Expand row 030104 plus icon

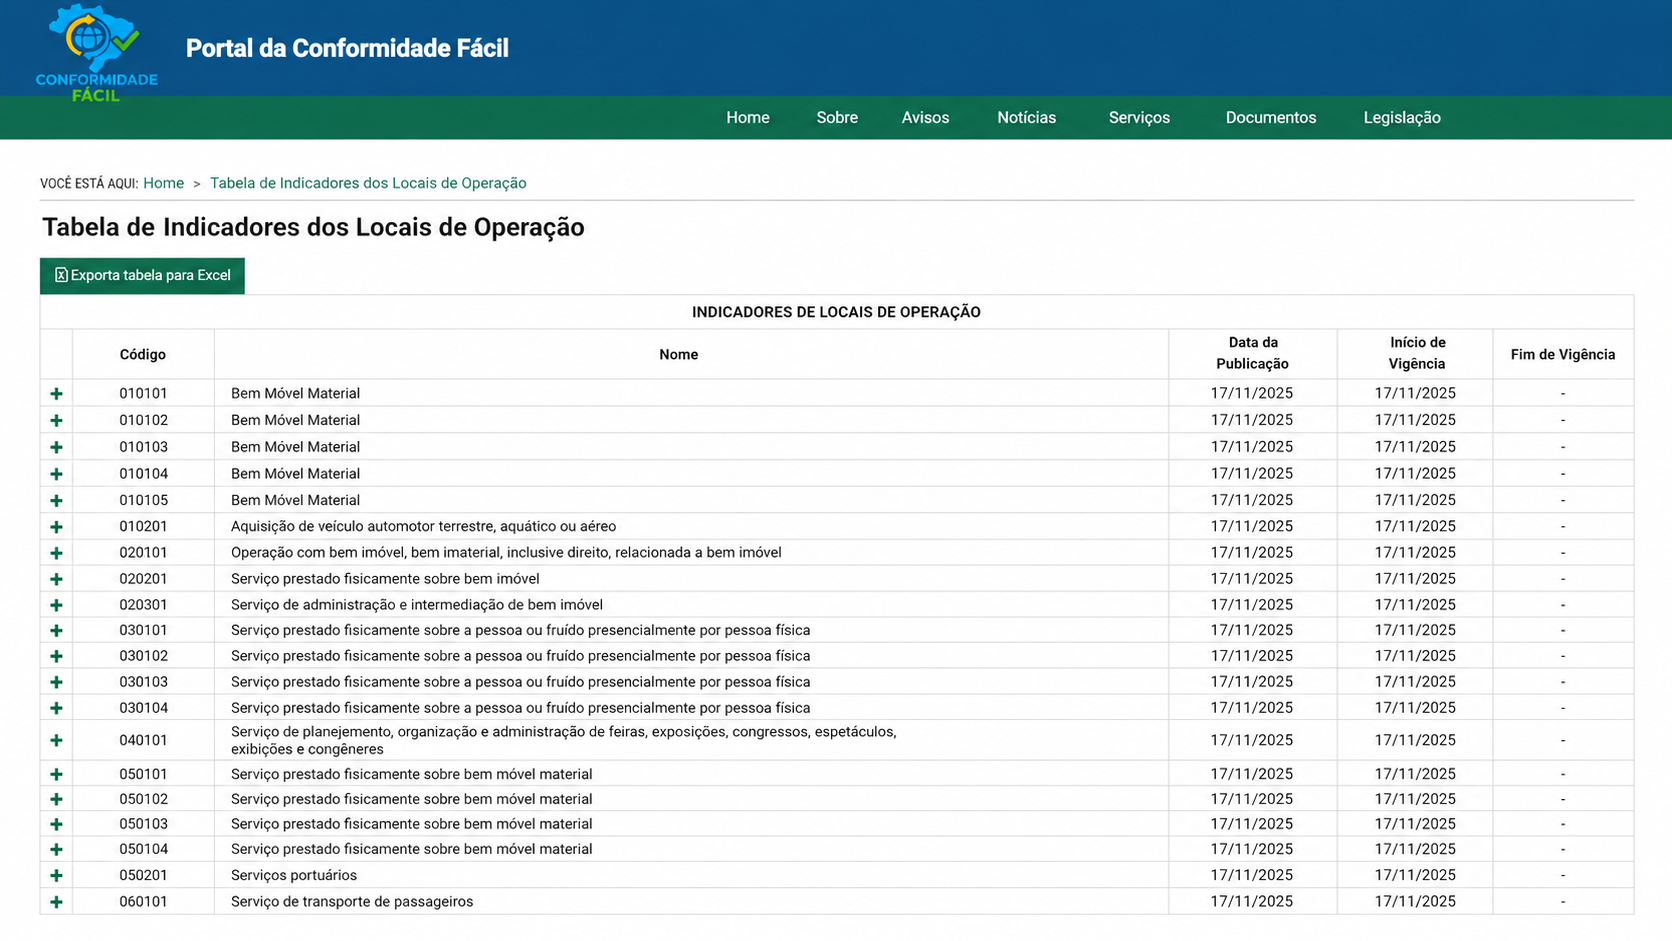tap(56, 708)
